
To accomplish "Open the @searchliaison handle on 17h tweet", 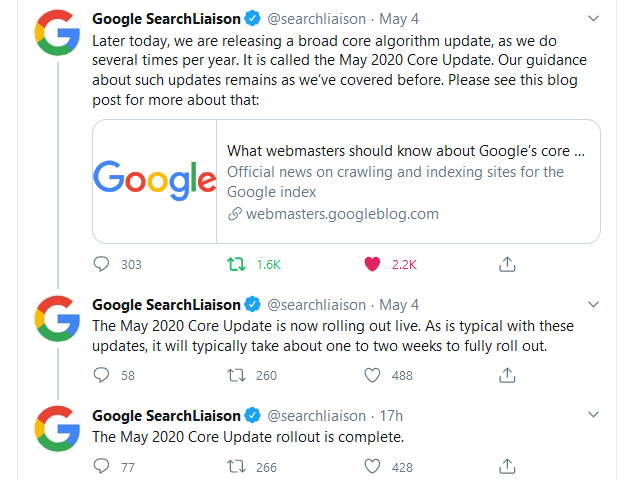I will pyautogui.click(x=316, y=416).
